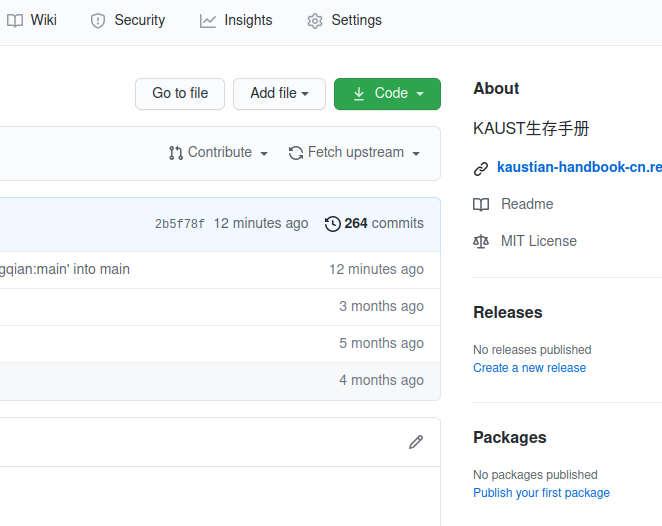Viewport: 662px width, 526px height.
Task: Click the Go to file button
Action: point(180,94)
